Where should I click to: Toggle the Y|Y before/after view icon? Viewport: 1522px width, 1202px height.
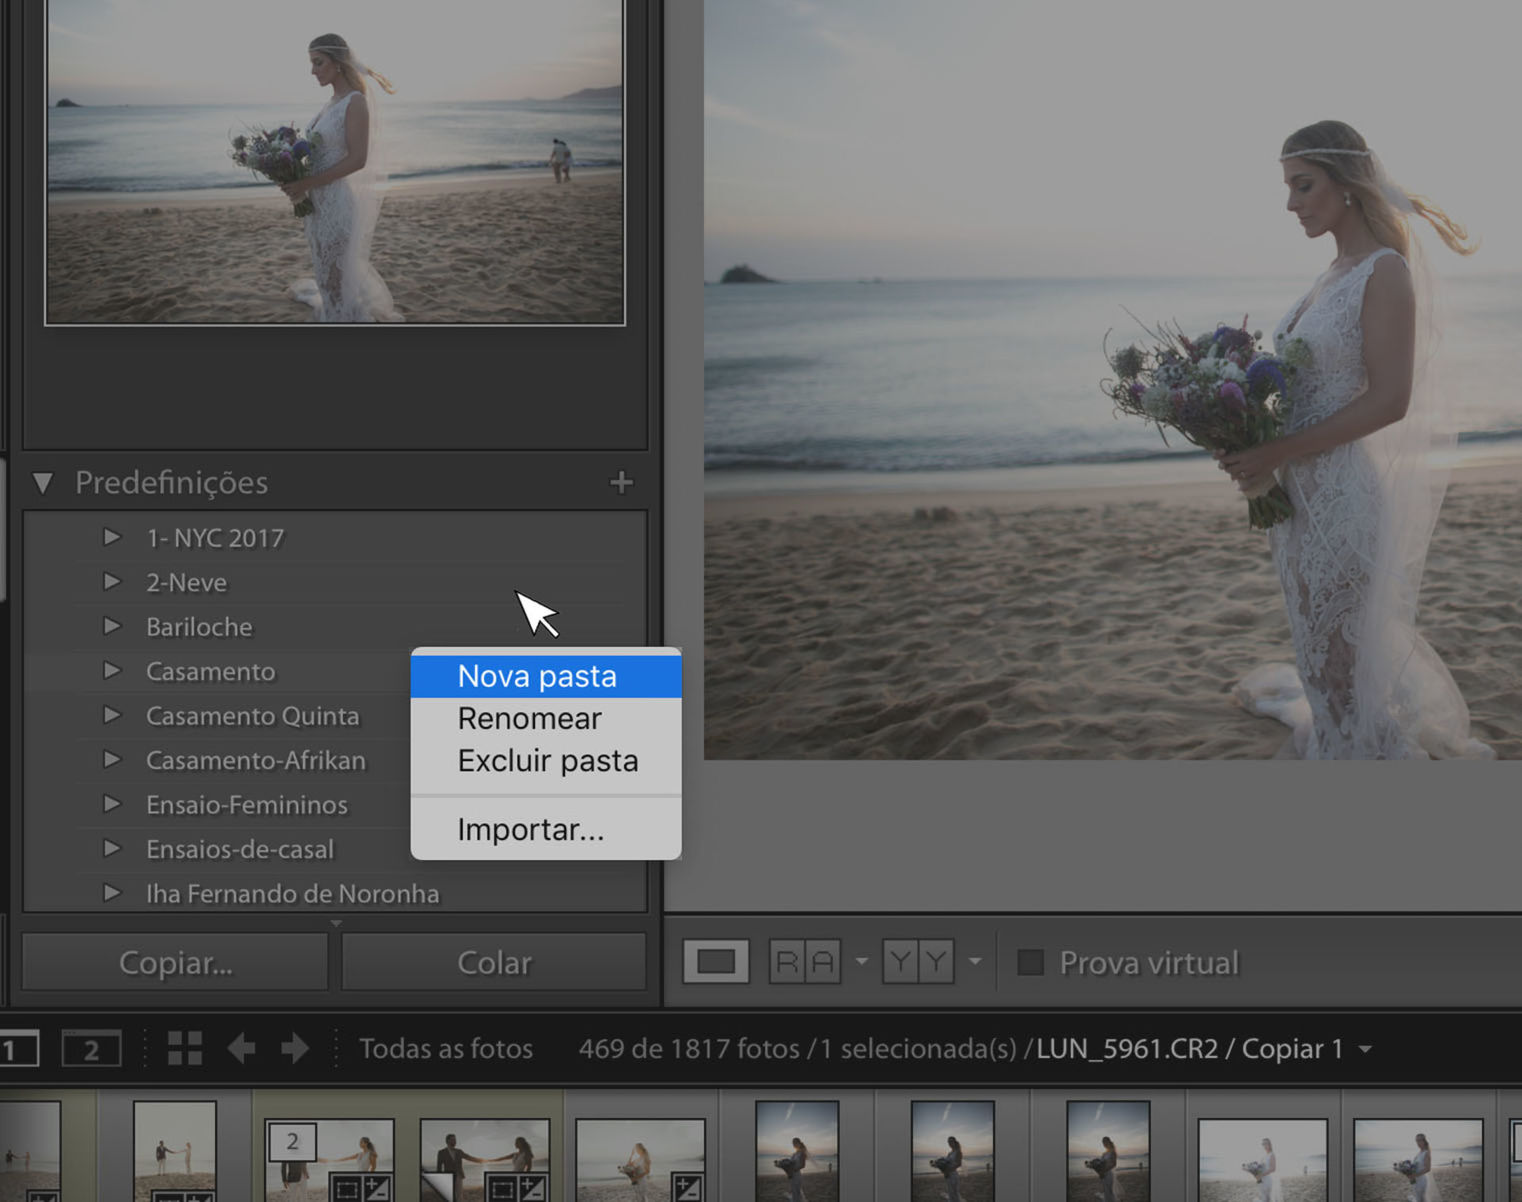pyautogui.click(x=918, y=962)
